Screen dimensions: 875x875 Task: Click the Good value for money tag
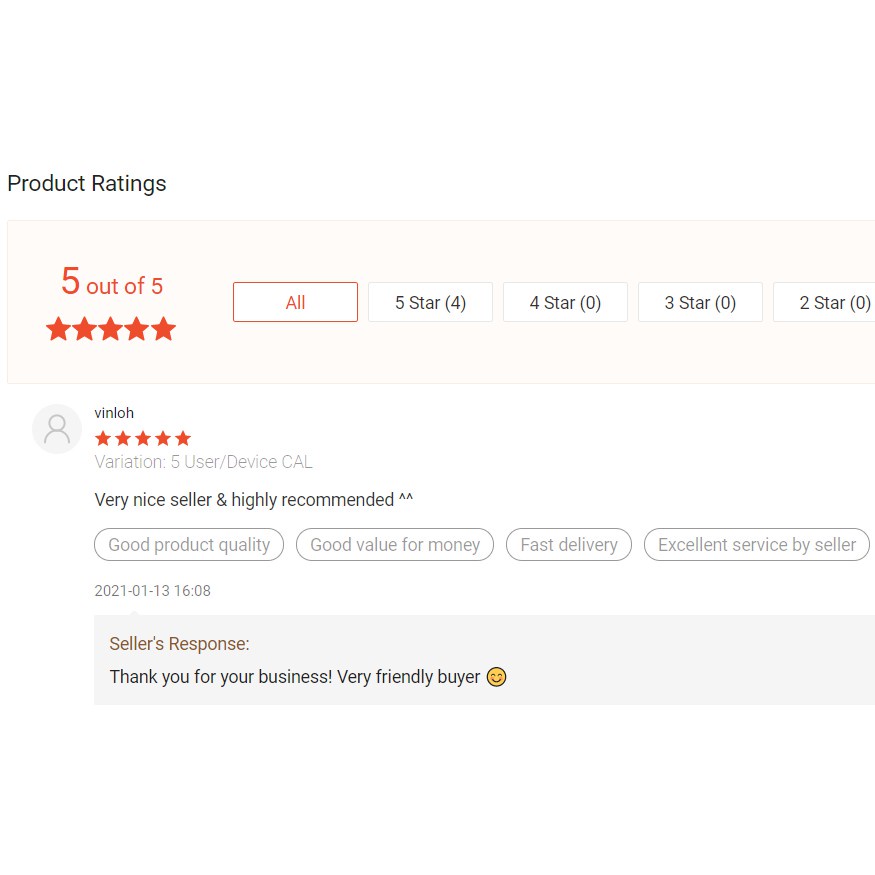coord(395,545)
